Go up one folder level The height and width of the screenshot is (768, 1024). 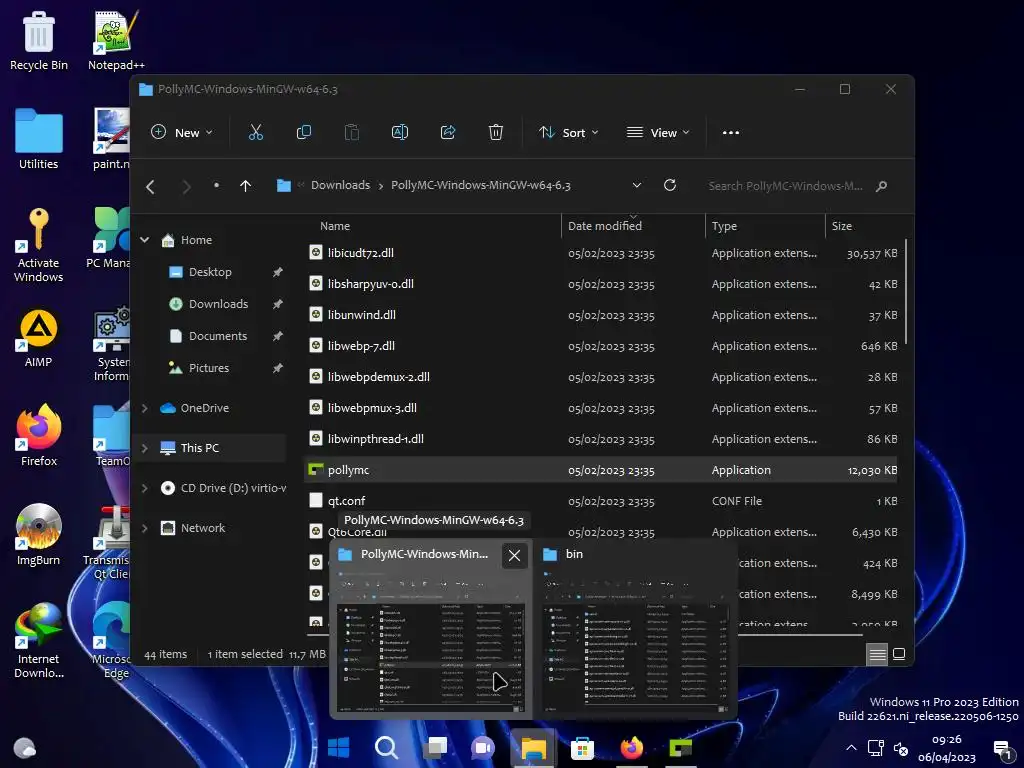click(246, 186)
